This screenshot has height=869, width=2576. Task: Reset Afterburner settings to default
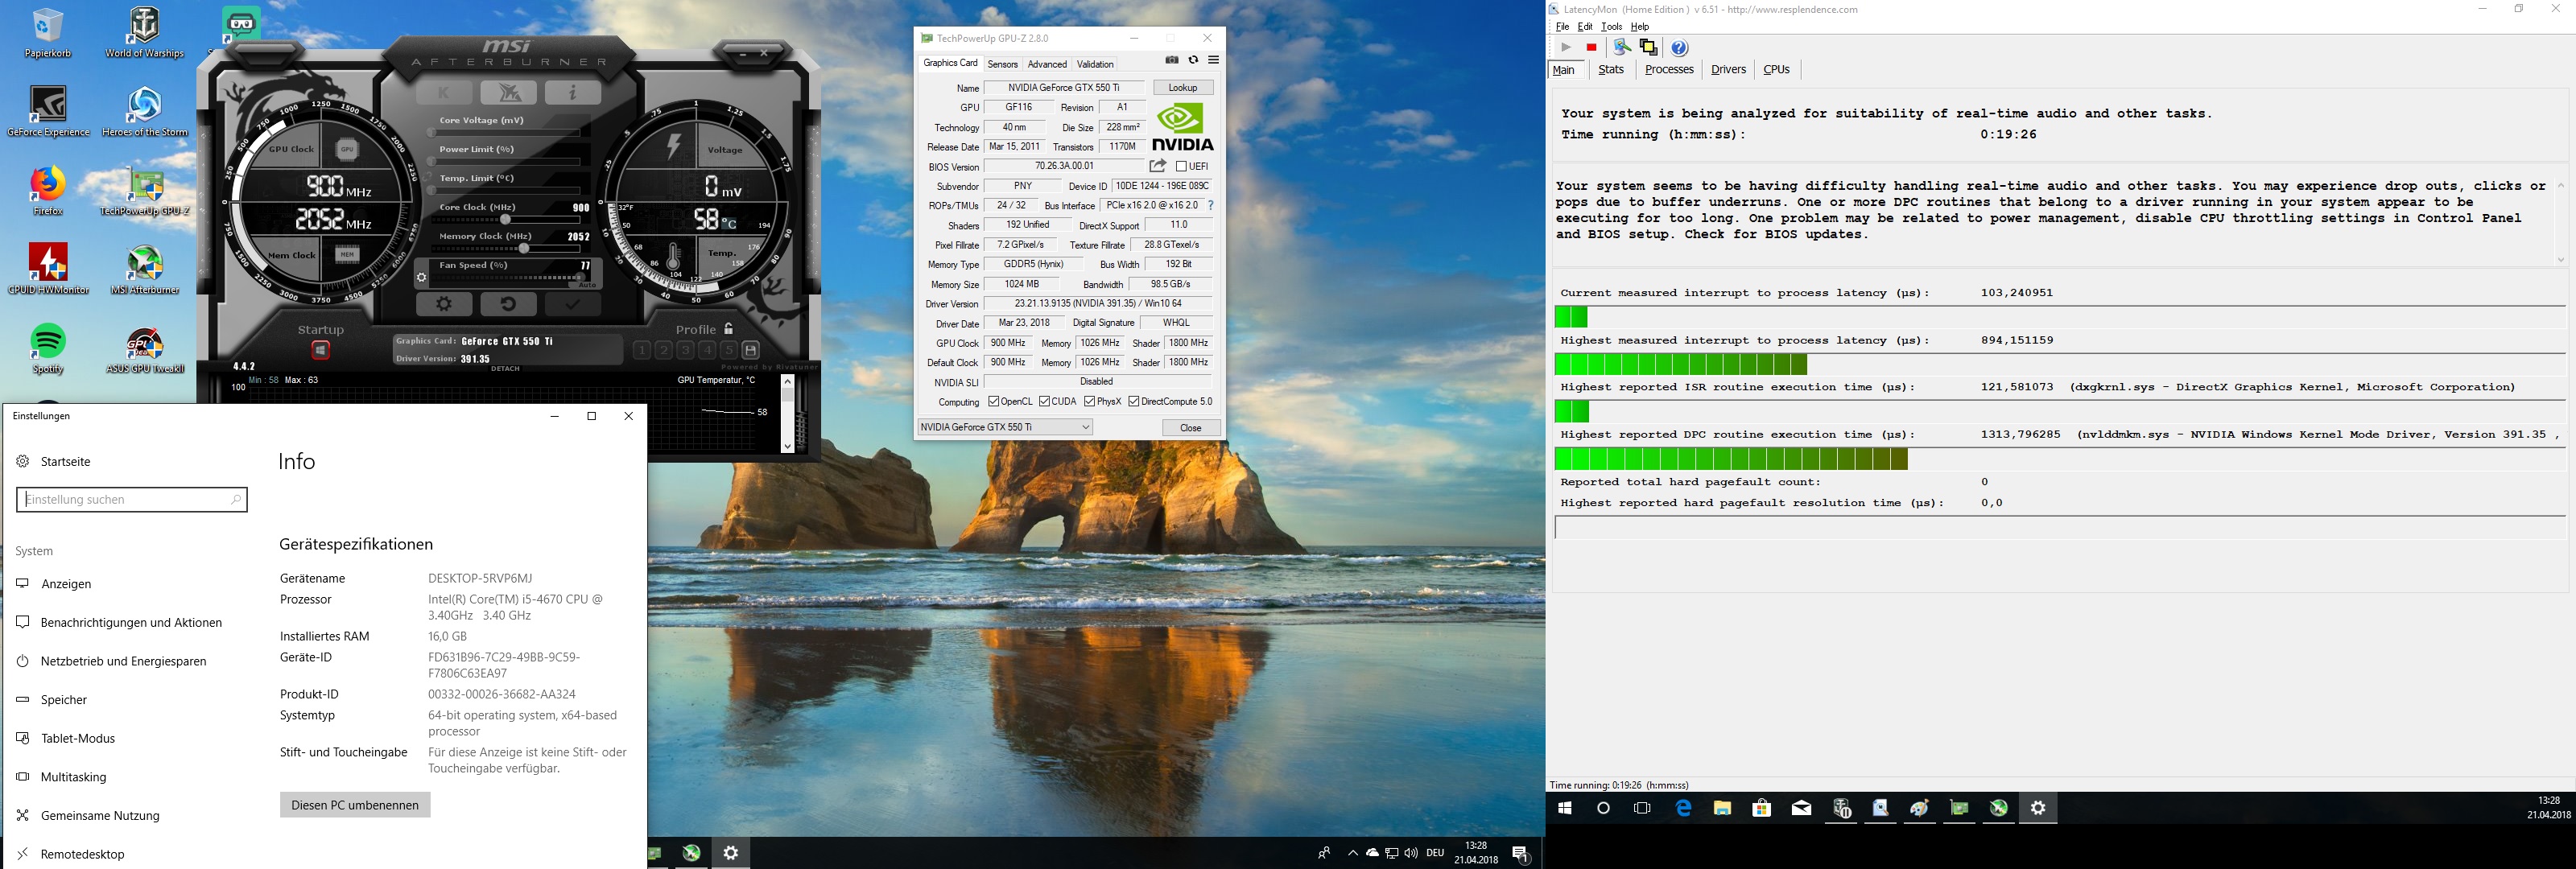[508, 304]
